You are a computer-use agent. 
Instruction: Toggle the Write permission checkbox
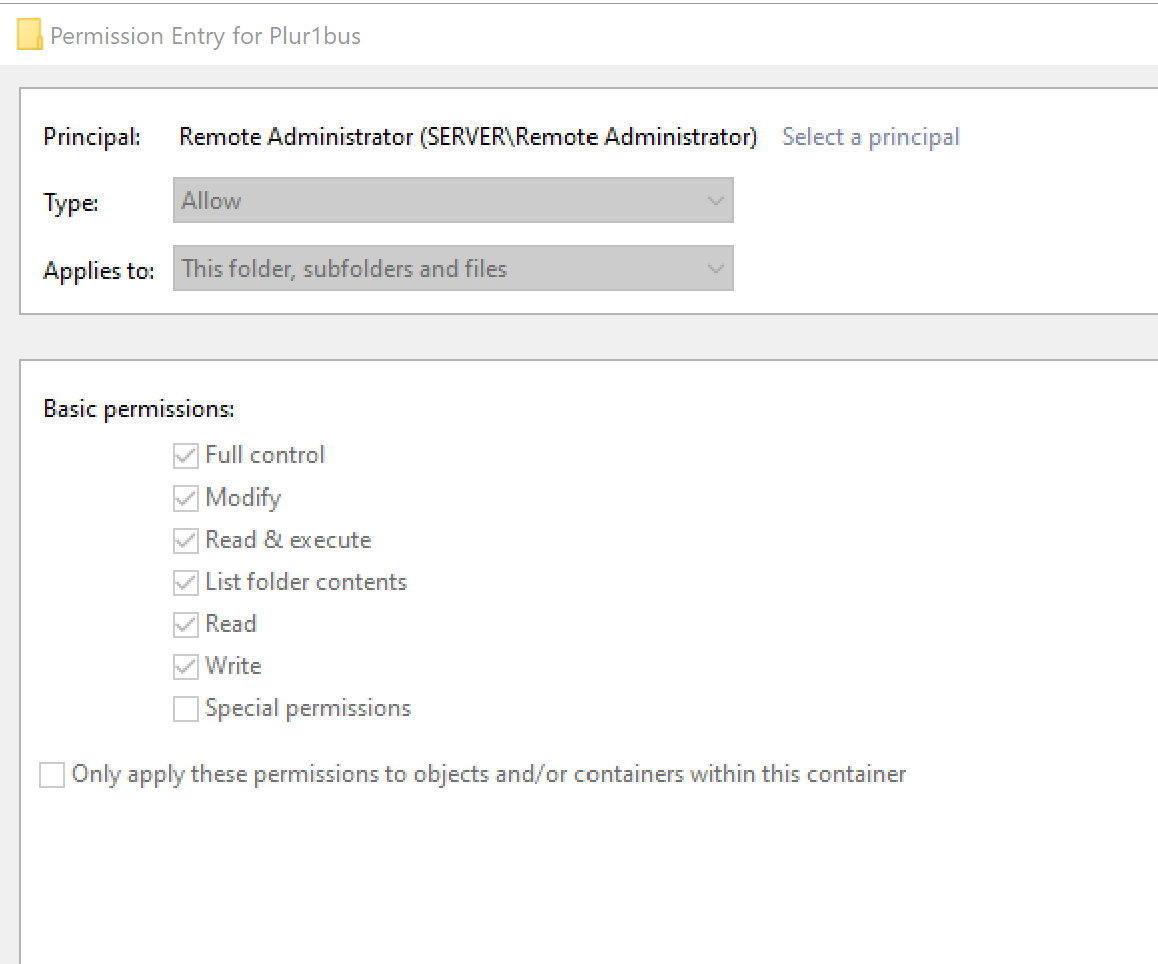185,666
